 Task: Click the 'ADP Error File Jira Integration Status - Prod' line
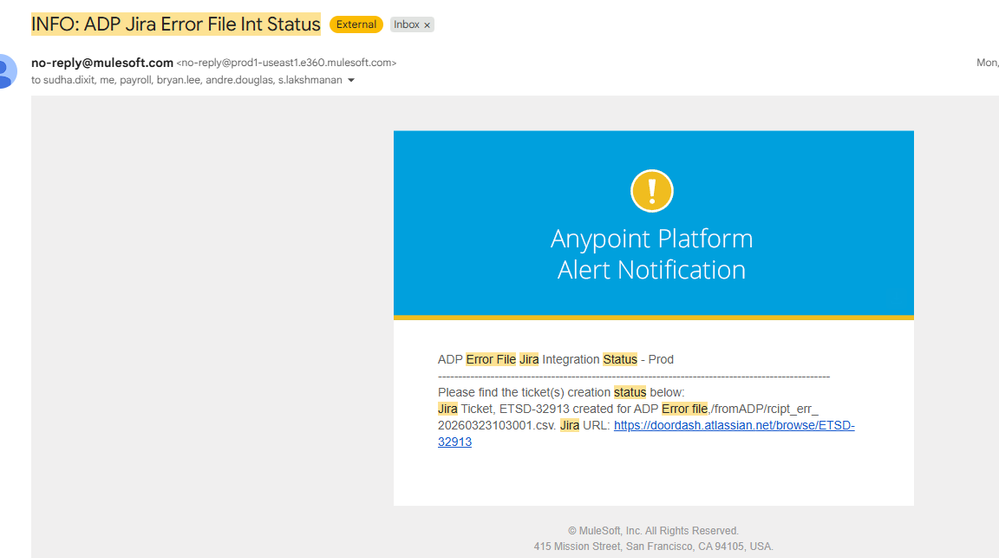[556, 359]
